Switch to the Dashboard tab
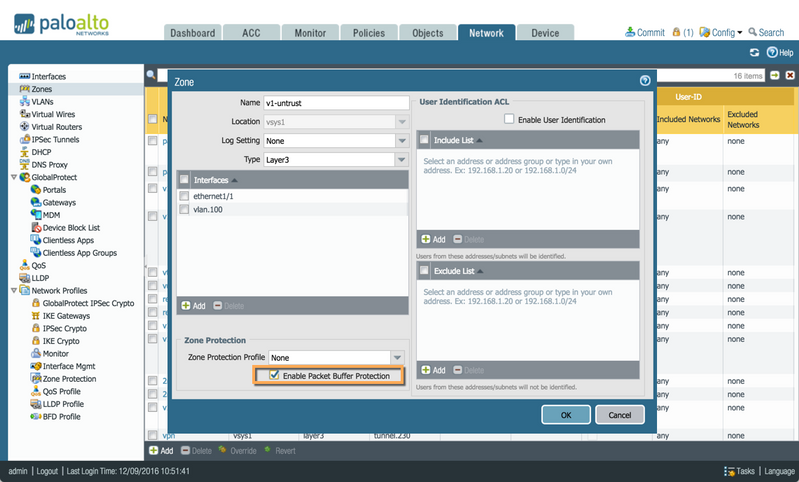The height and width of the screenshot is (482, 799). (x=193, y=33)
